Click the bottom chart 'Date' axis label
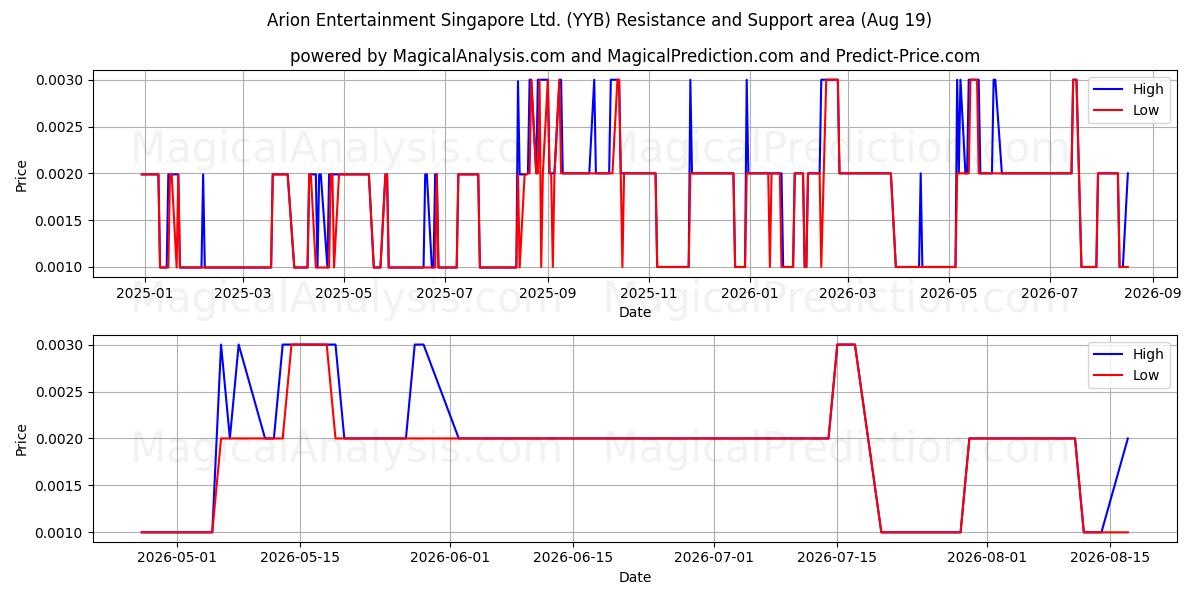1200x600 pixels. tap(635, 577)
